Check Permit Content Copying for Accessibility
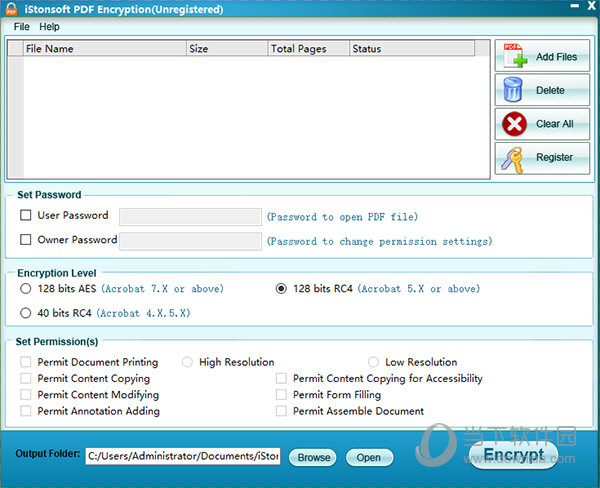Viewport: 600px width, 488px height. [281, 378]
